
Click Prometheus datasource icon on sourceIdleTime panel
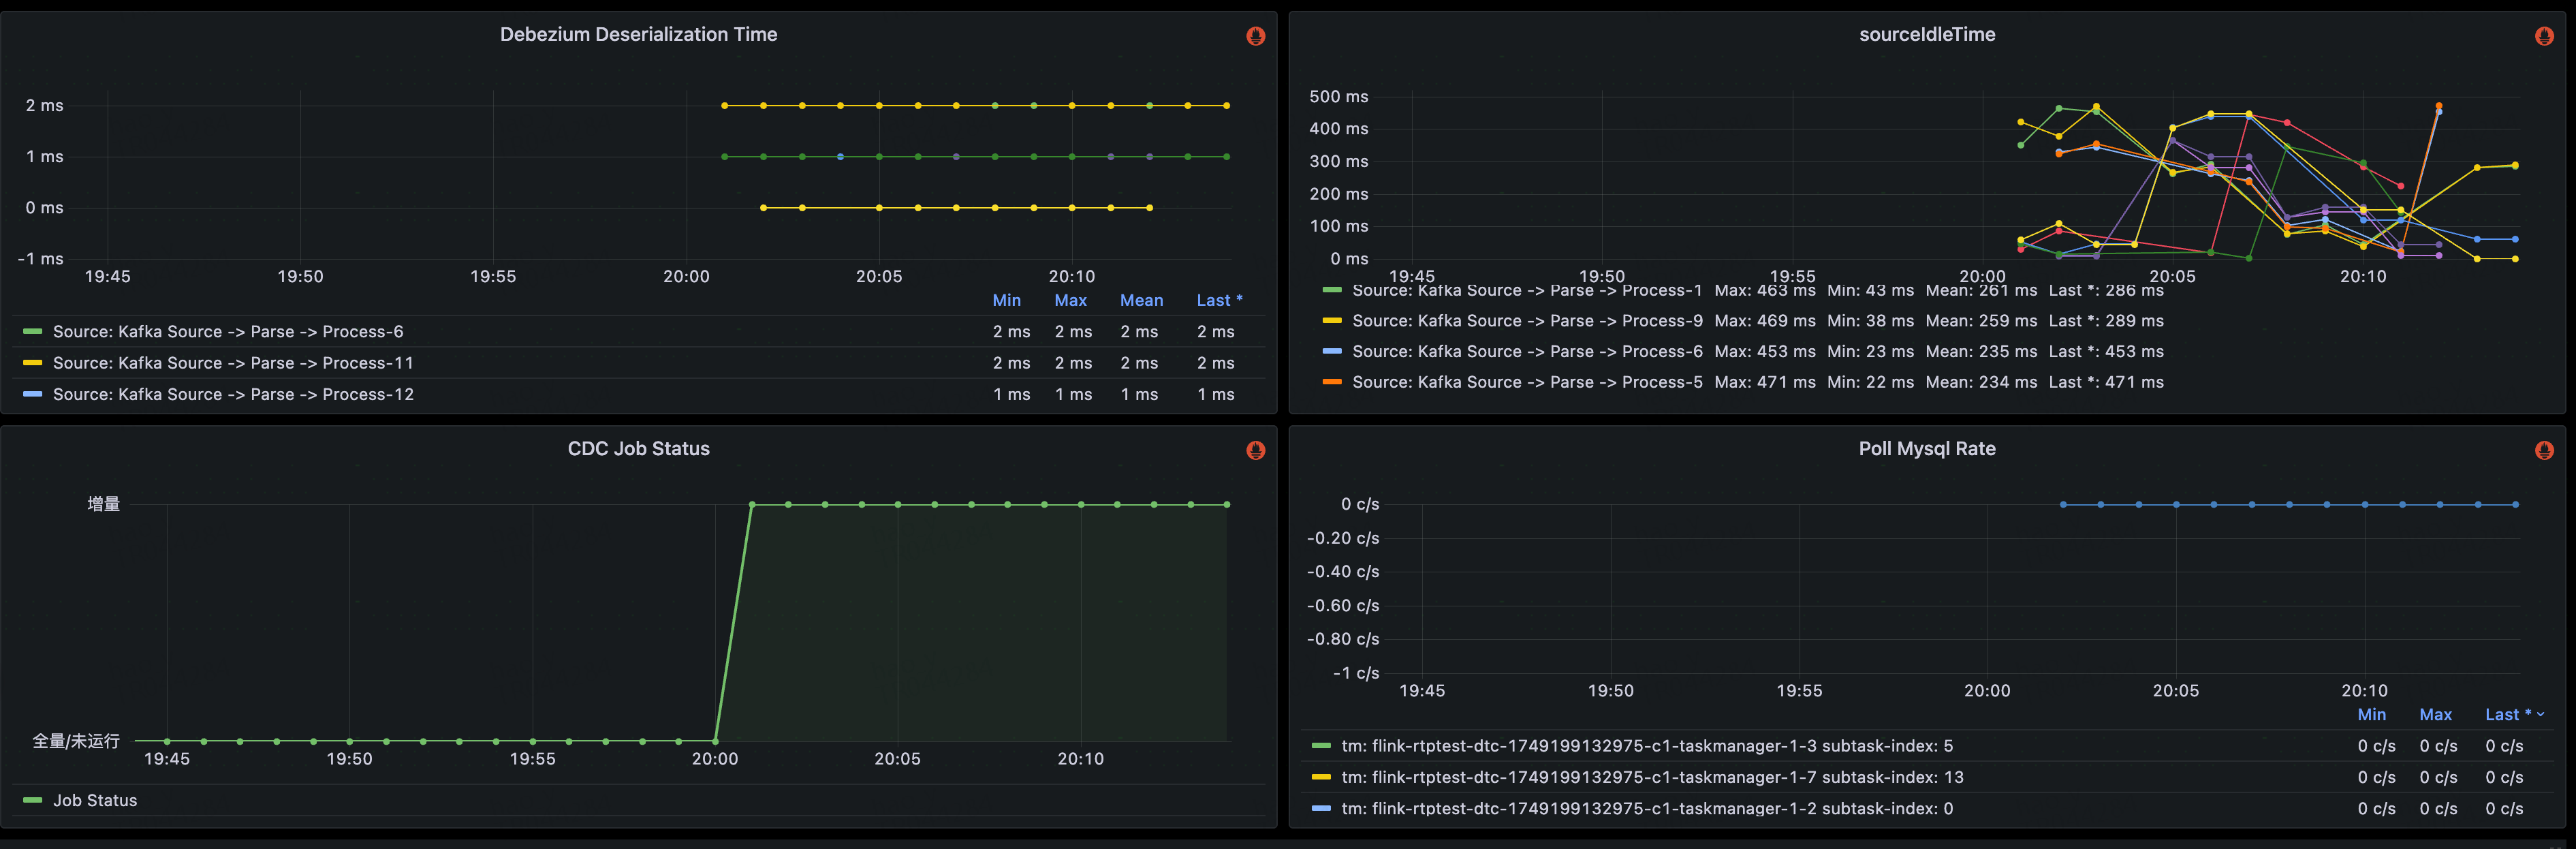[2544, 36]
